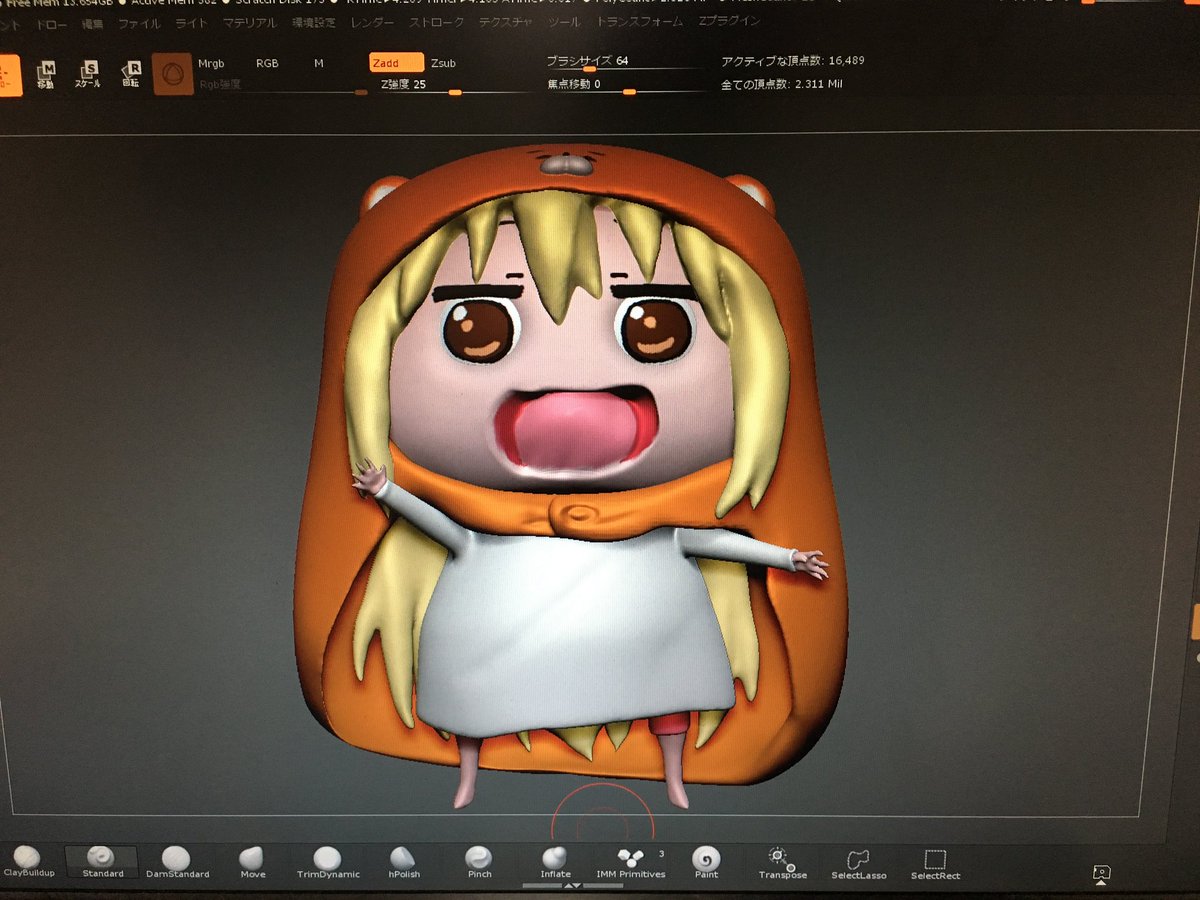The image size is (1200, 900).
Task: Open the ストローク (Stroke) menu
Action: click(x=436, y=22)
